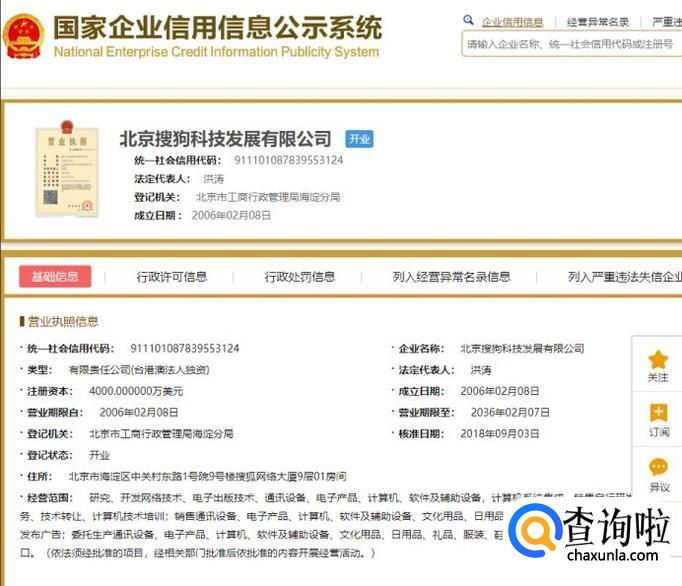Click the 国家企业信用信息公示系统 site title
This screenshot has width=682, height=586.
tap(217, 27)
